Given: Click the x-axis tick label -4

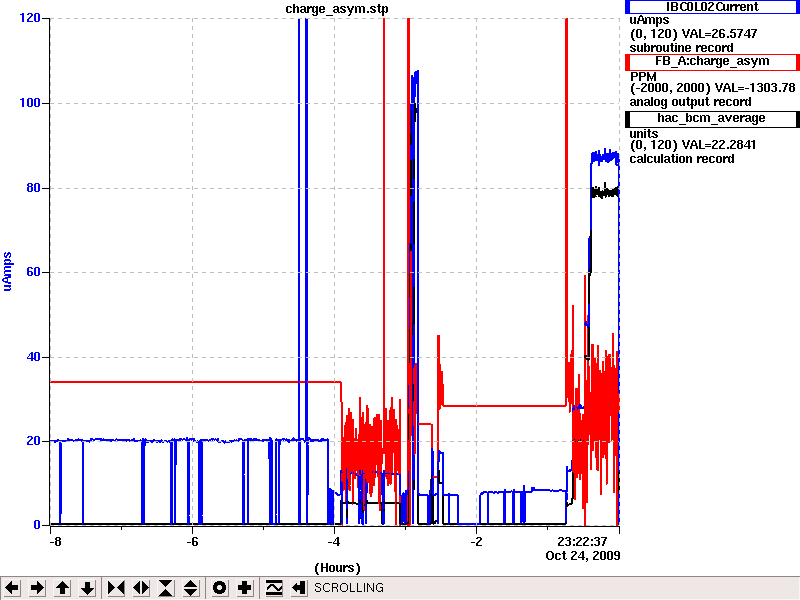Looking at the screenshot, I should point(334,542).
